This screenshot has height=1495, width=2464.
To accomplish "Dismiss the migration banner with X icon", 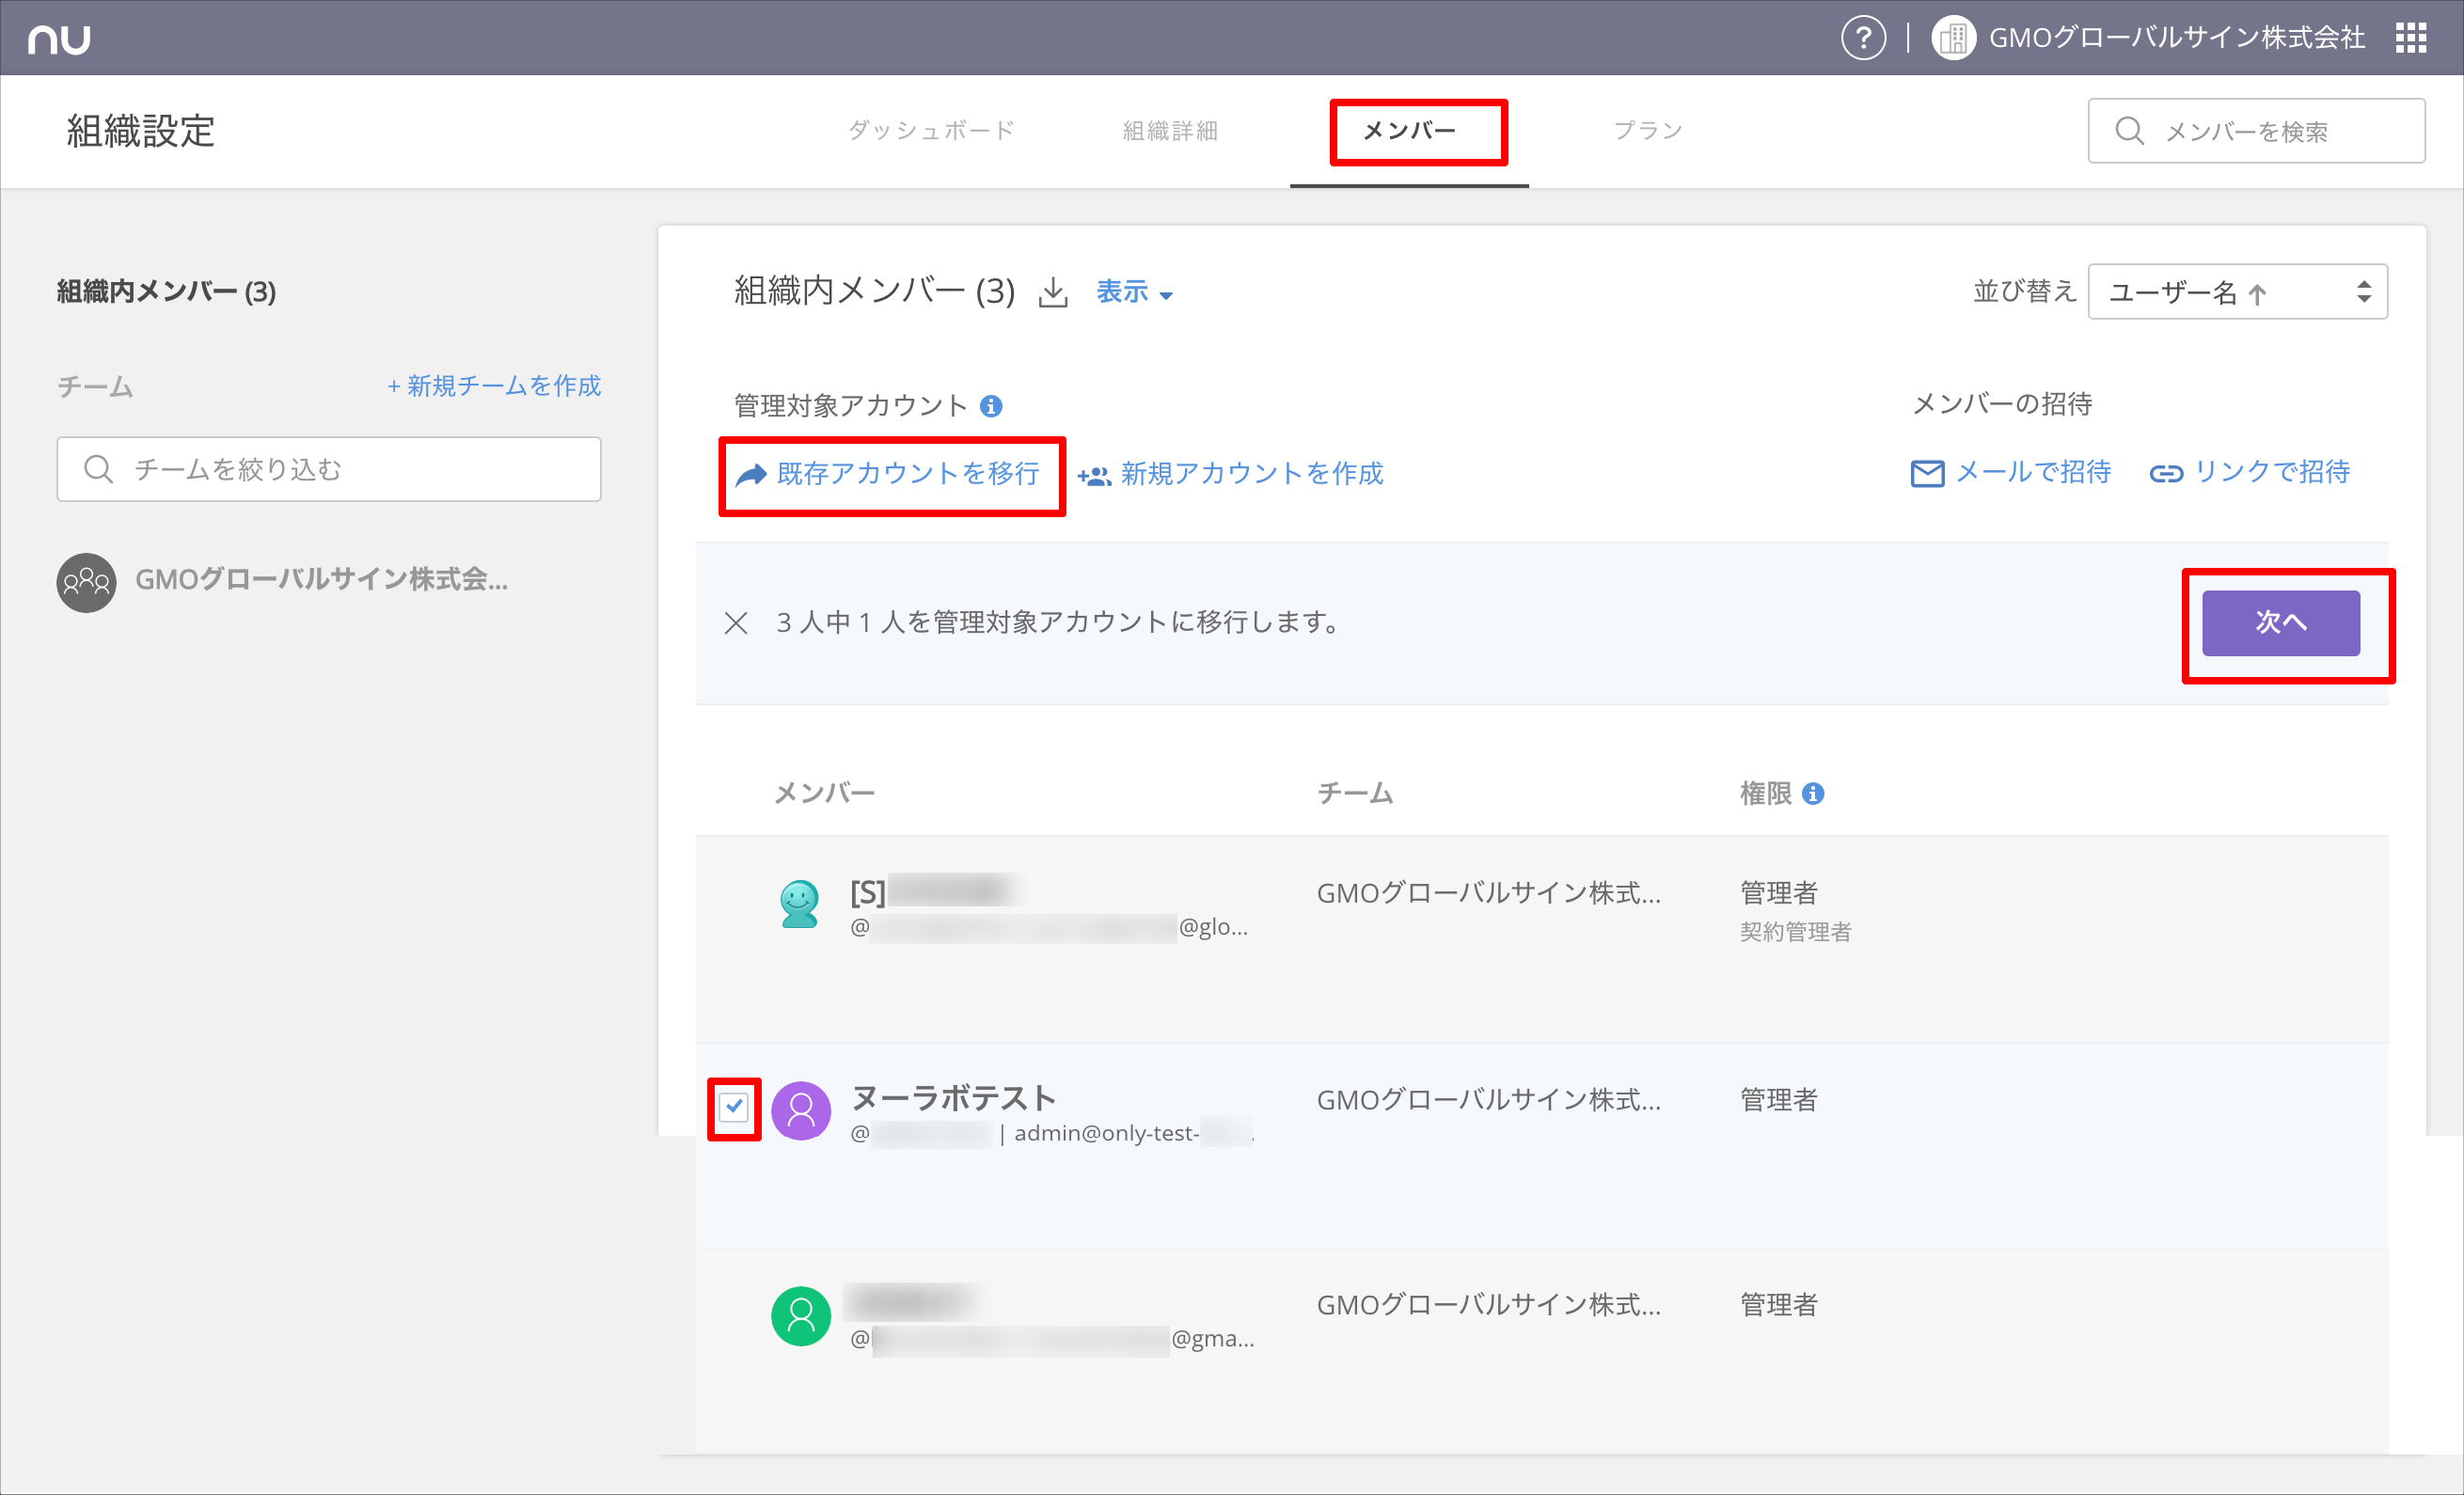I will coord(736,623).
